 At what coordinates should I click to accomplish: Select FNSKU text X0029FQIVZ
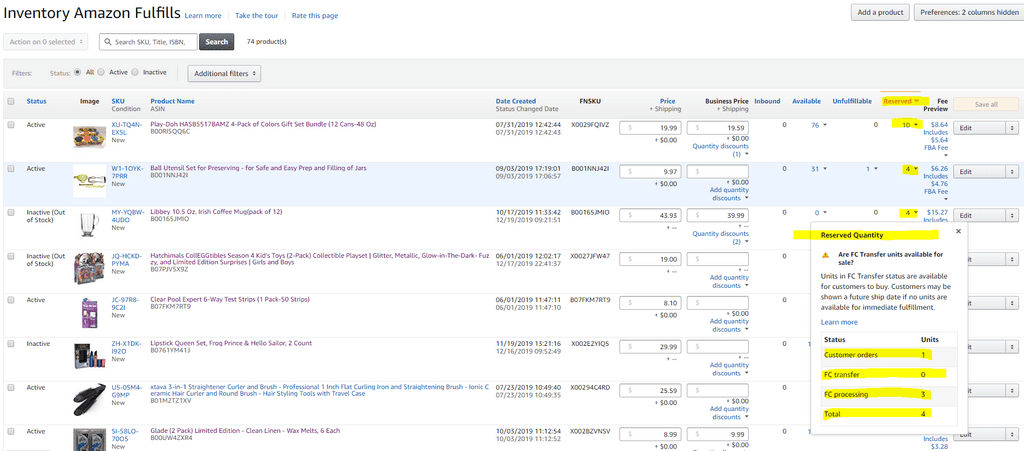coord(590,124)
